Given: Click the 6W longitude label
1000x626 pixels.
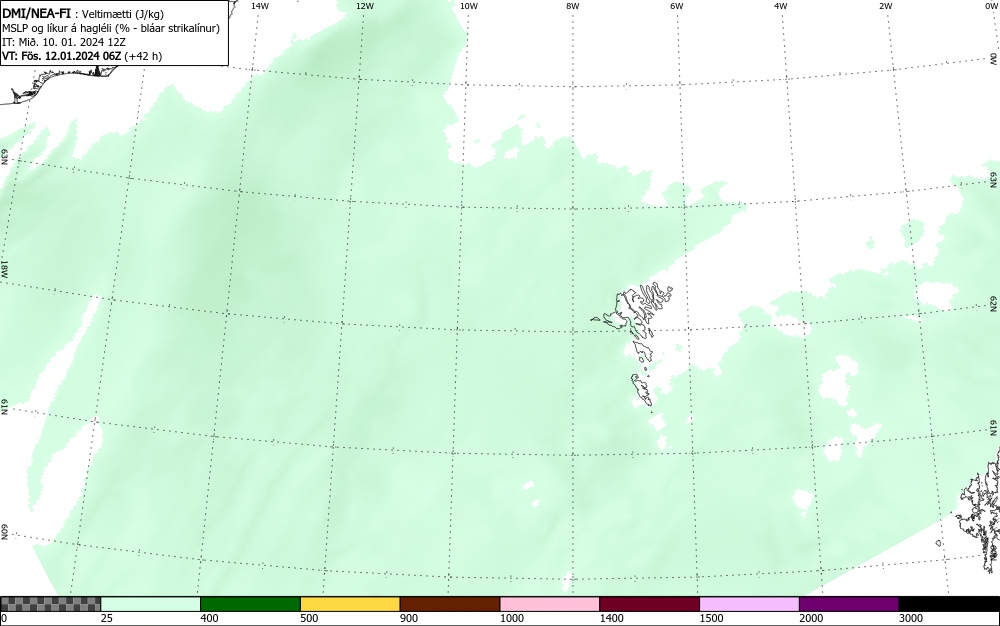Looking at the screenshot, I should [x=677, y=6].
